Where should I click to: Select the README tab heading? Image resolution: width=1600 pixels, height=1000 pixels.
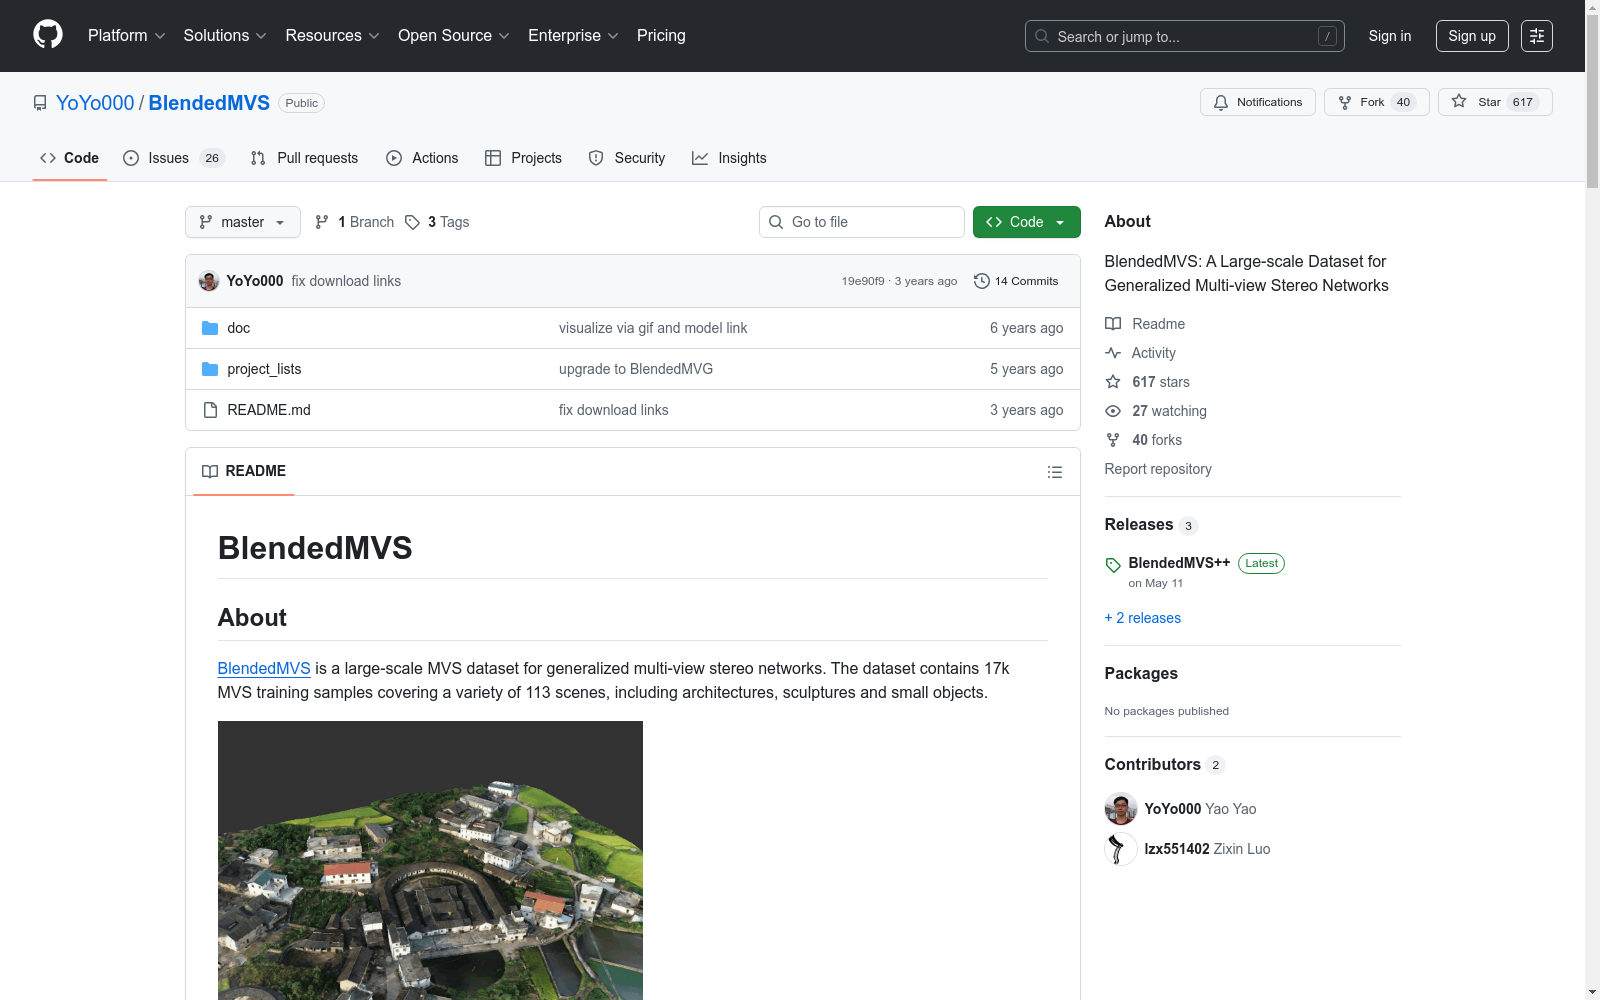(244, 471)
